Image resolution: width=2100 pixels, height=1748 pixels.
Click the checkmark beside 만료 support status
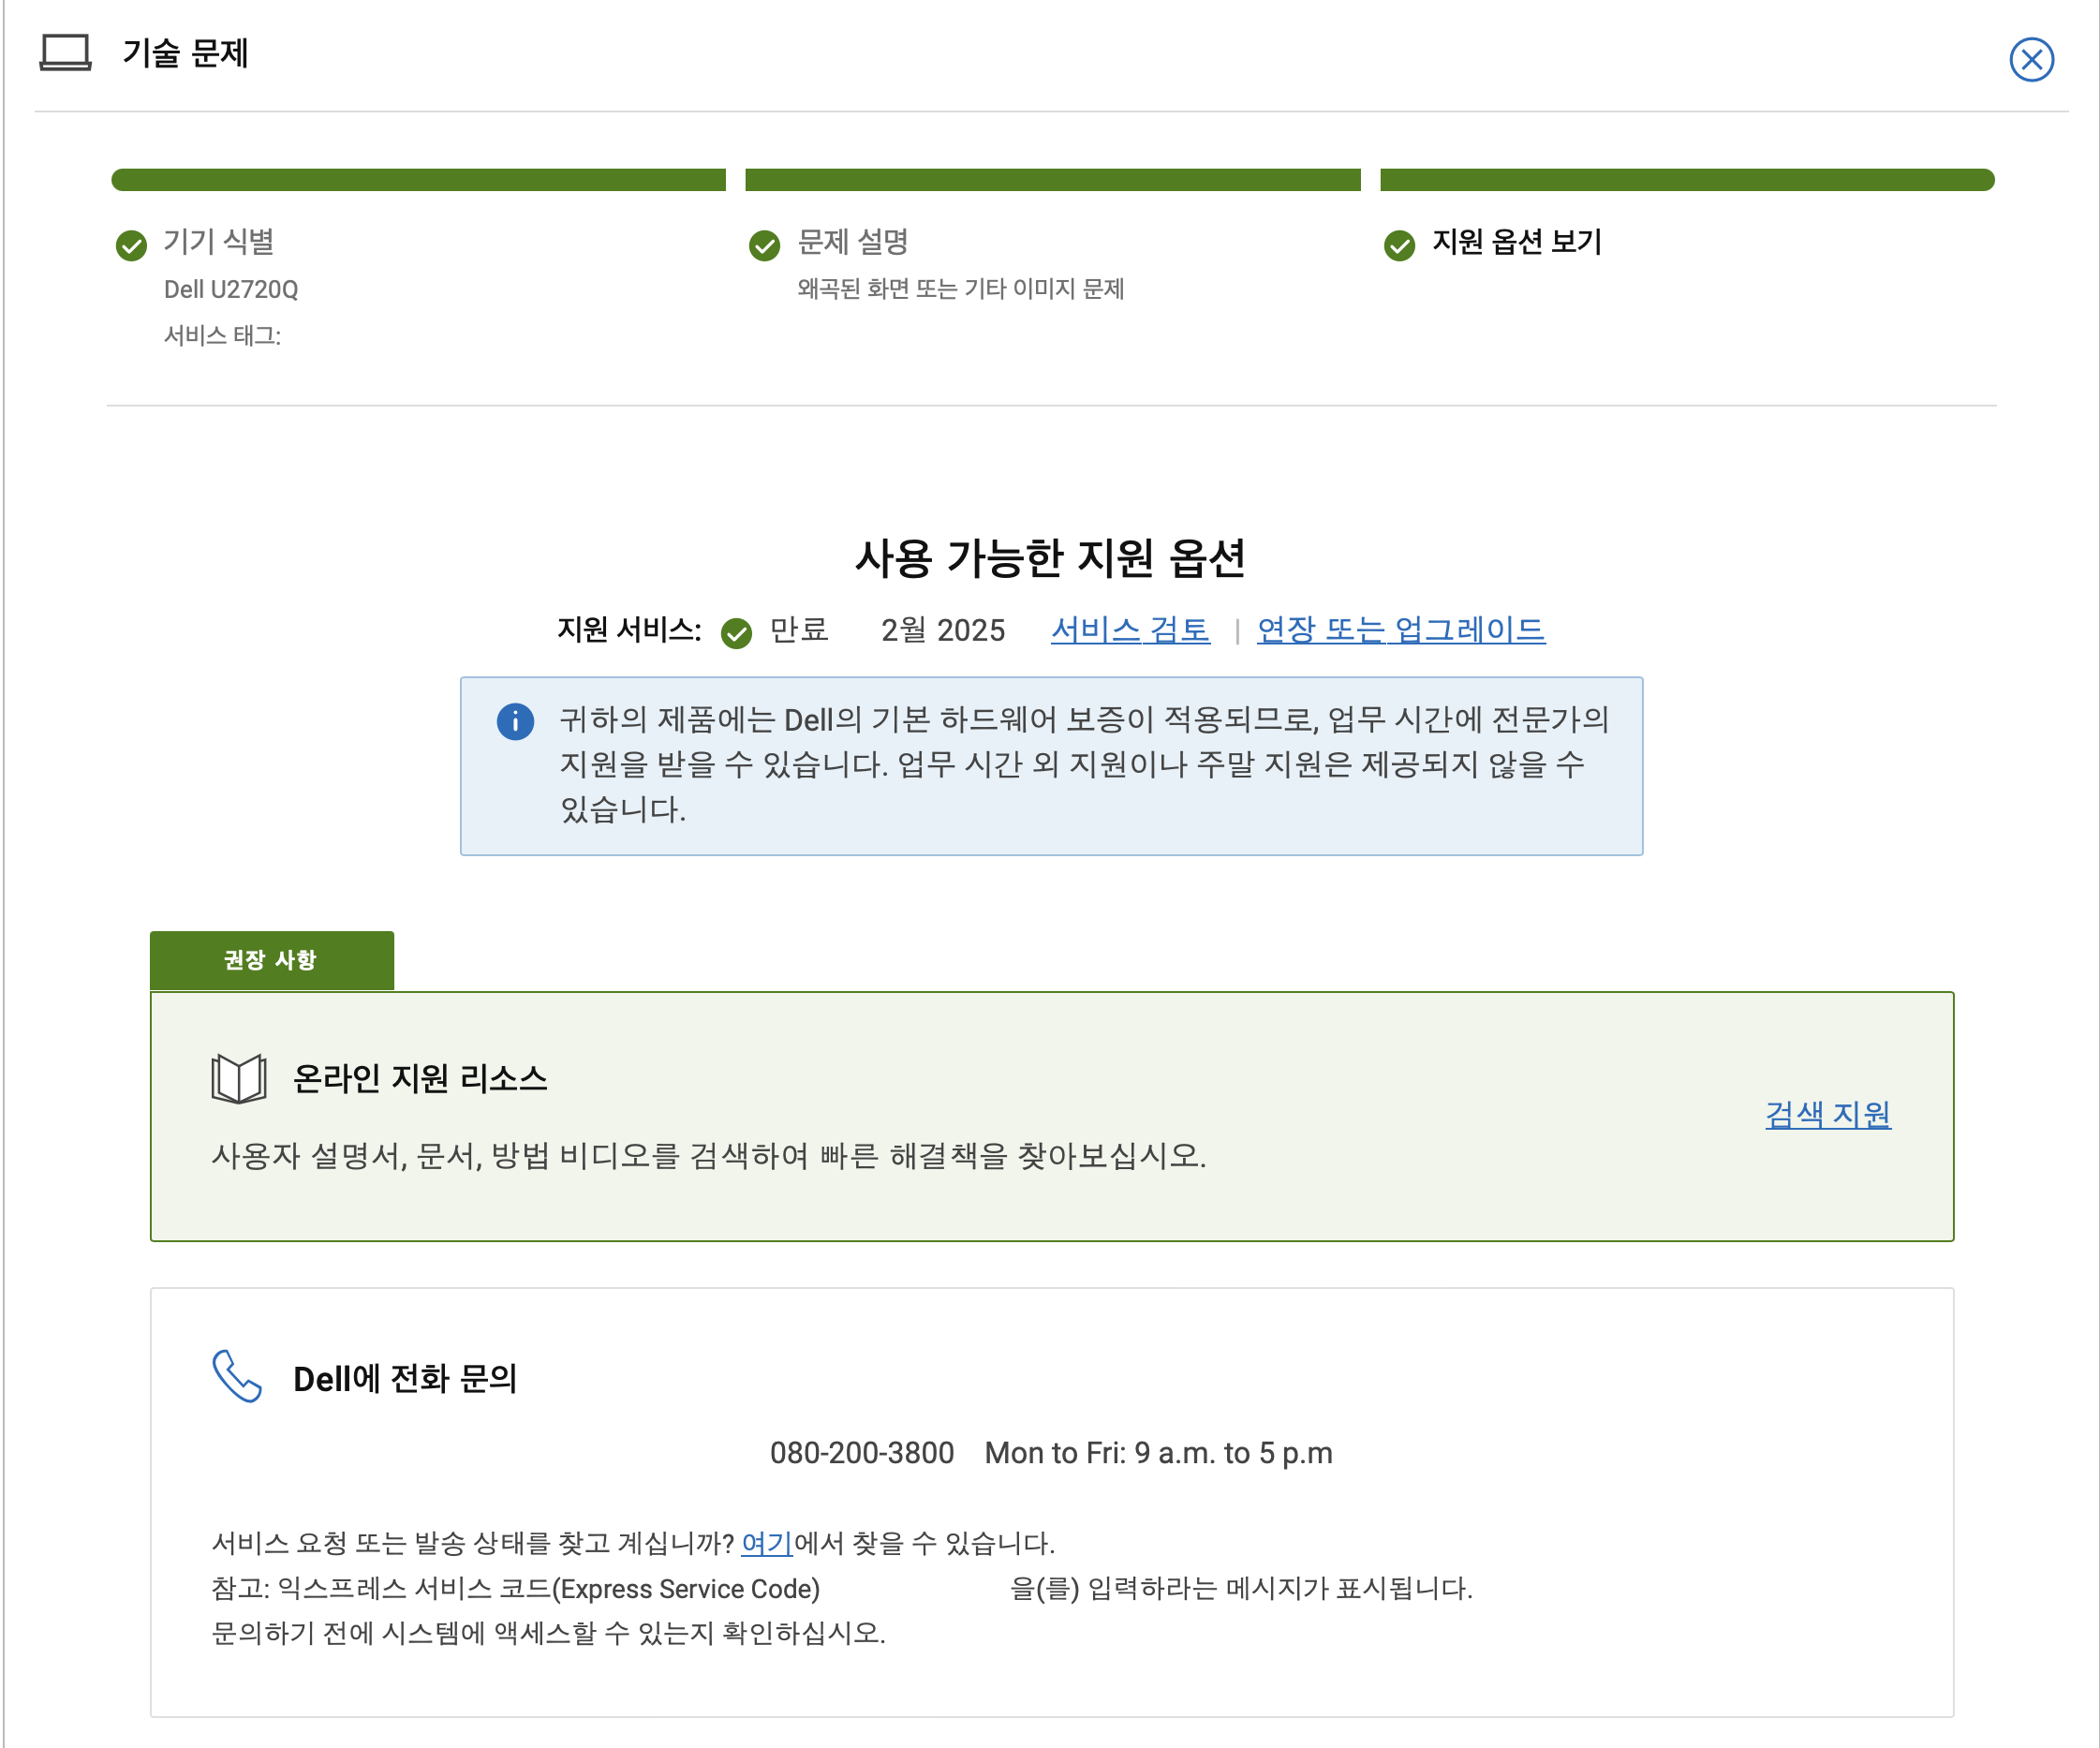coord(737,631)
